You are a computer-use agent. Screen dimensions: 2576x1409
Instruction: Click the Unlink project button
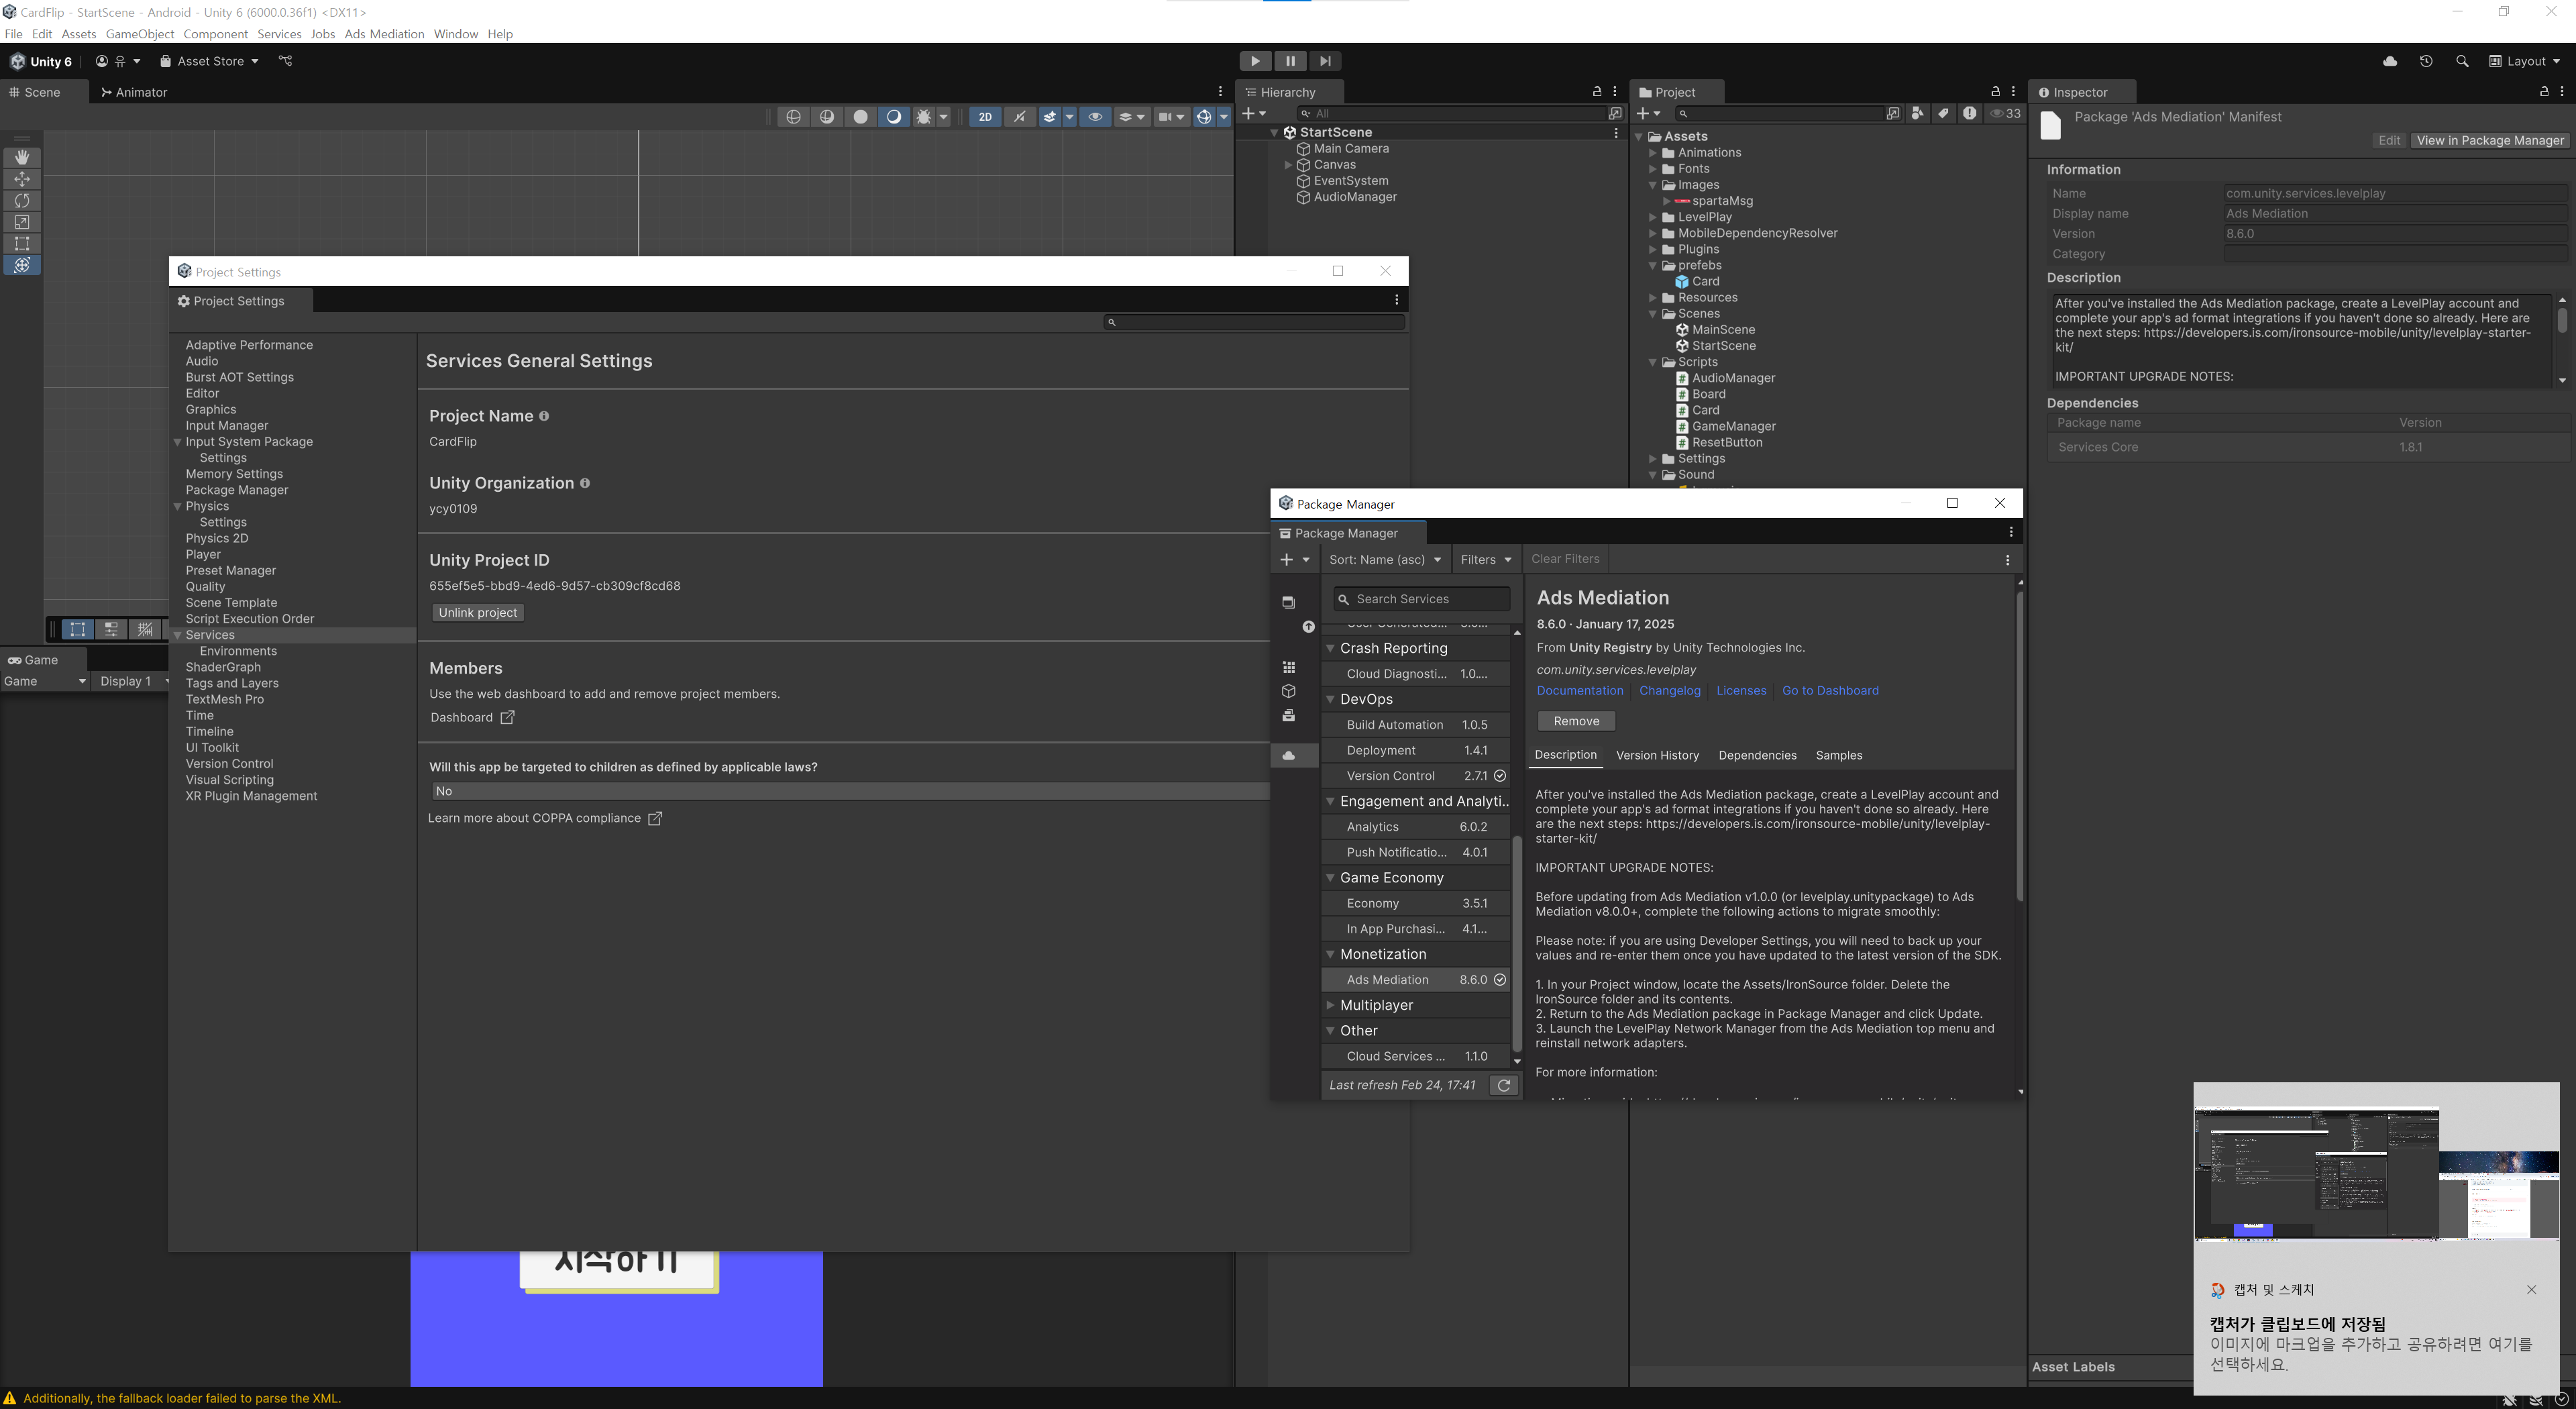478,613
